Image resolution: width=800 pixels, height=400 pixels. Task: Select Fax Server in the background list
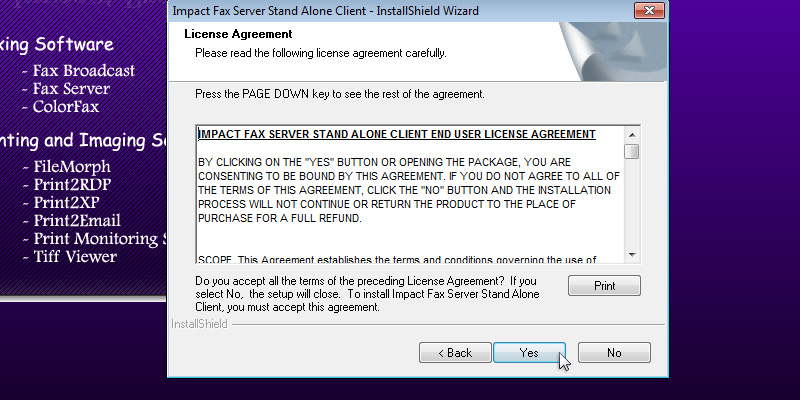click(71, 89)
